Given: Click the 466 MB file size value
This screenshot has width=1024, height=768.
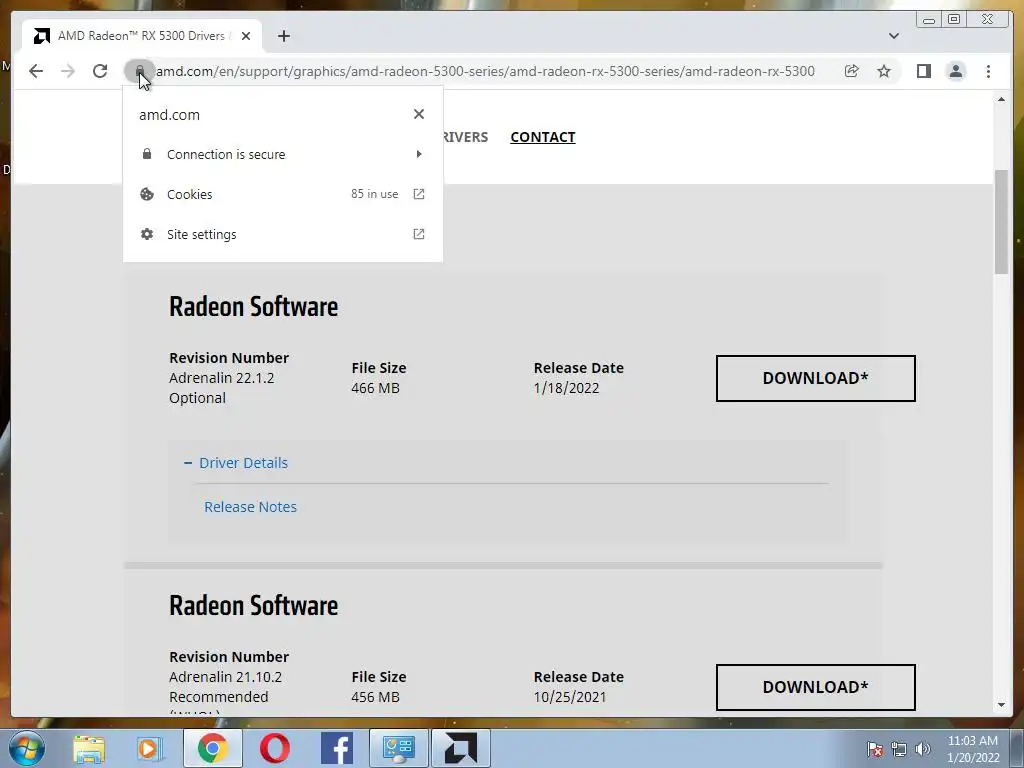Looking at the screenshot, I should (x=376, y=388).
